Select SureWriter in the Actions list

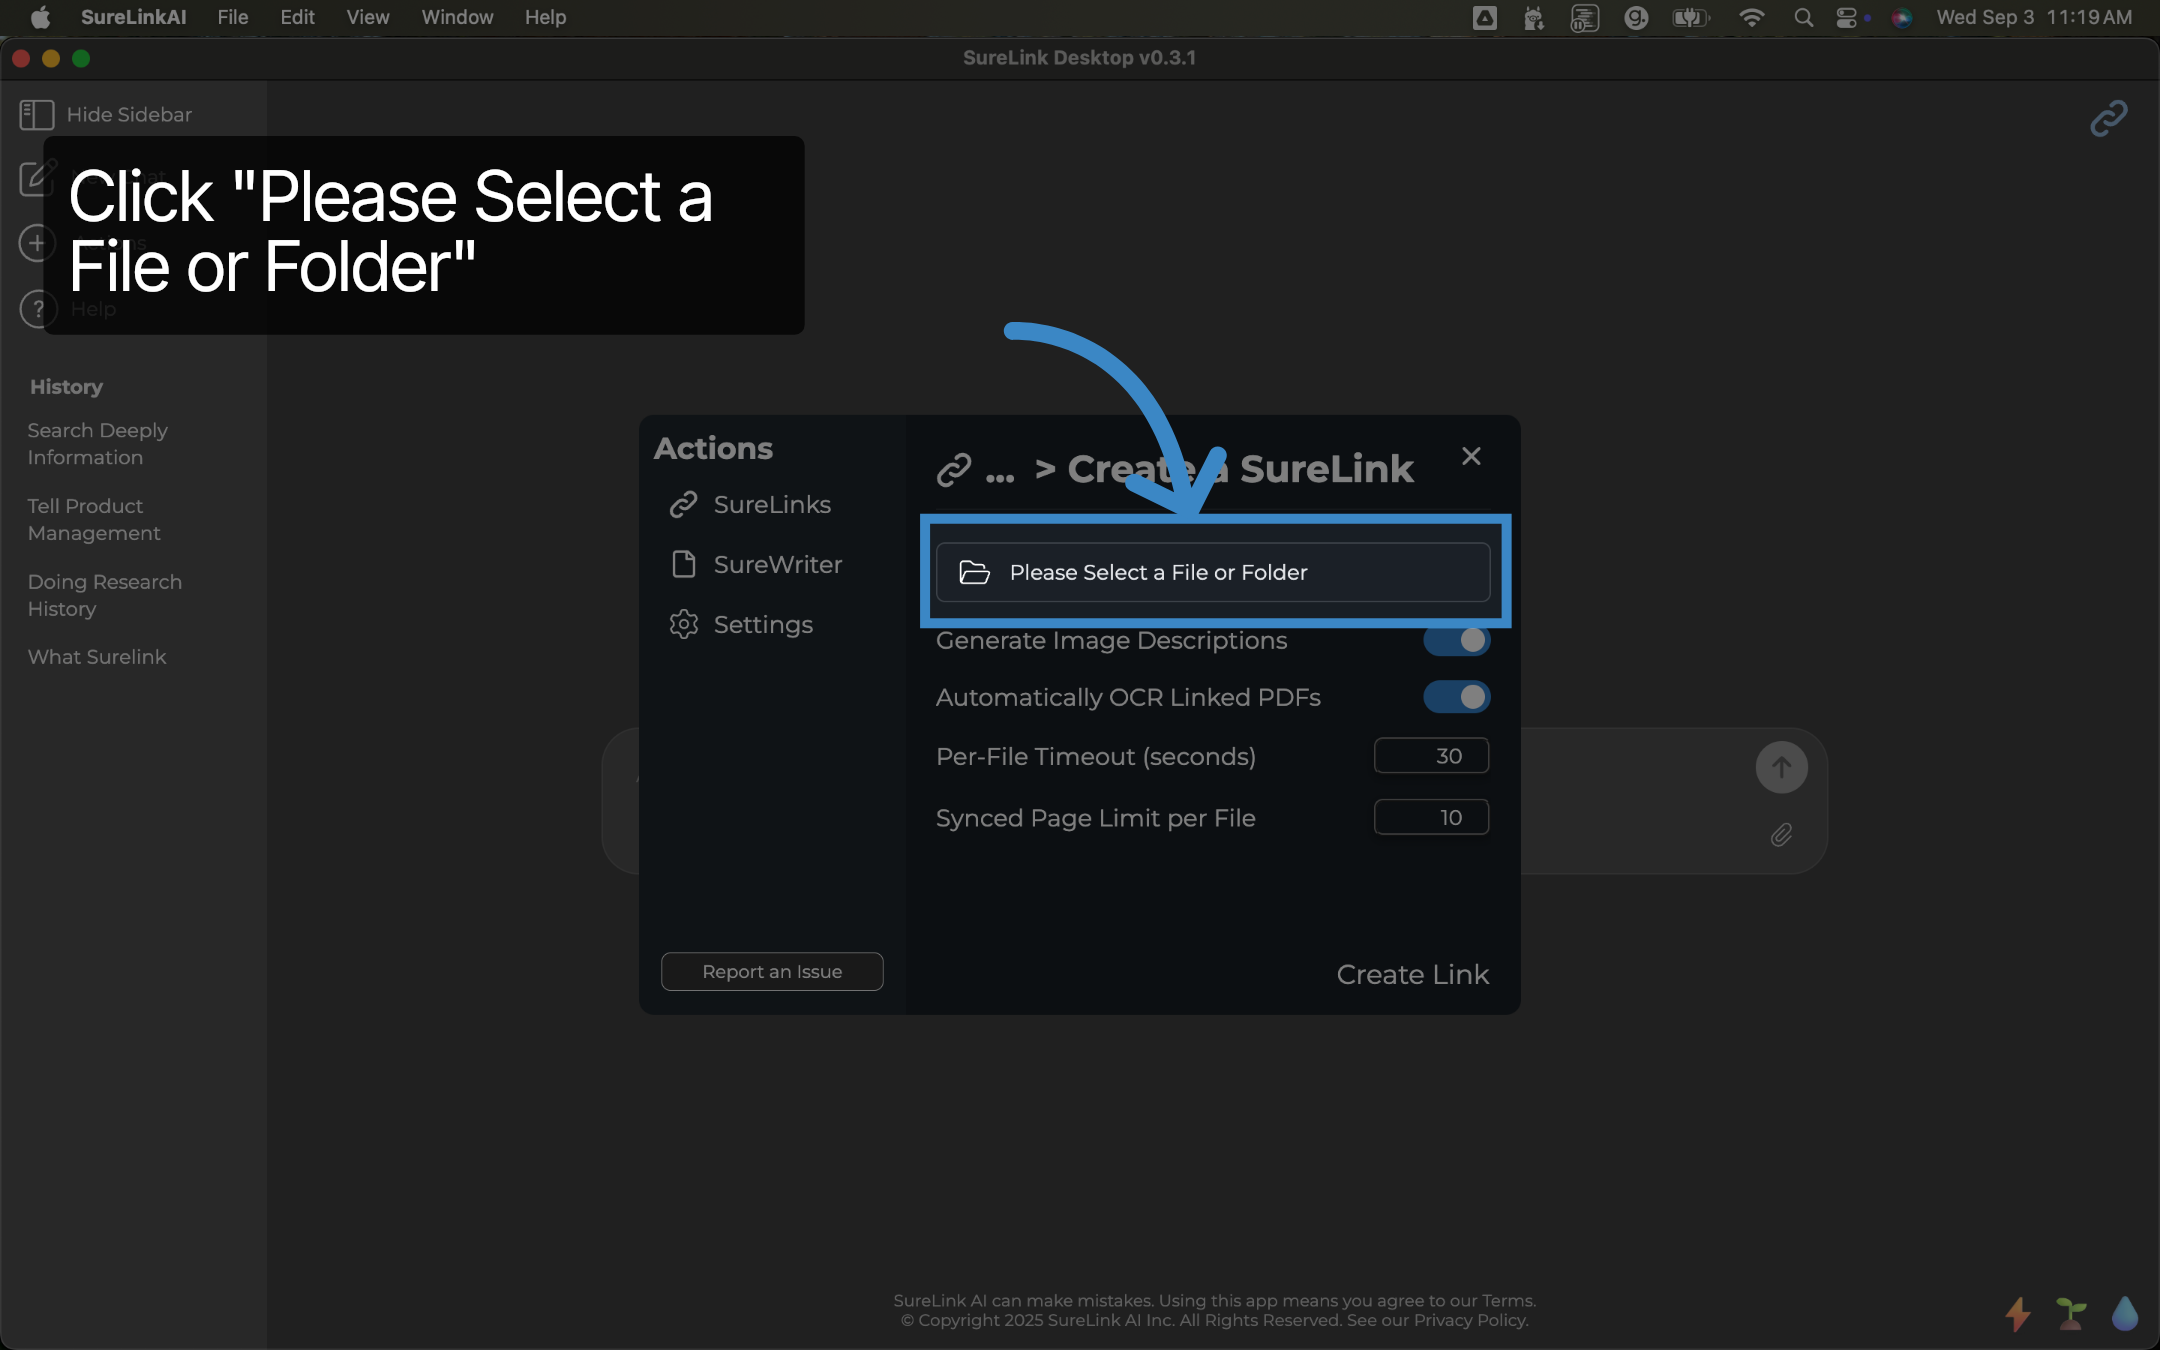point(757,565)
